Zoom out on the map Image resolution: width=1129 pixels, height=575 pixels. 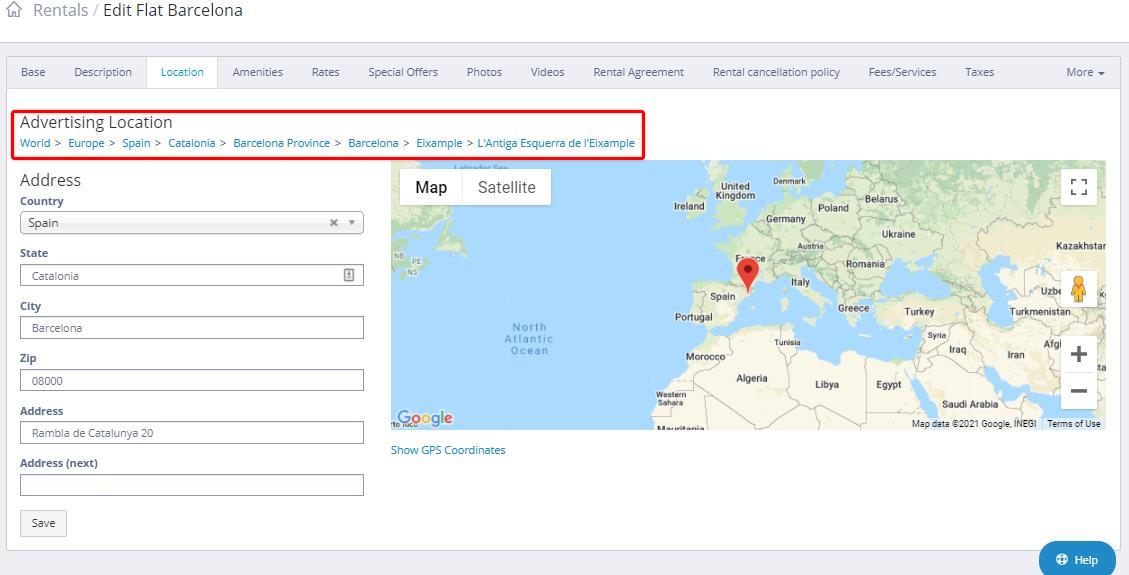point(1078,391)
